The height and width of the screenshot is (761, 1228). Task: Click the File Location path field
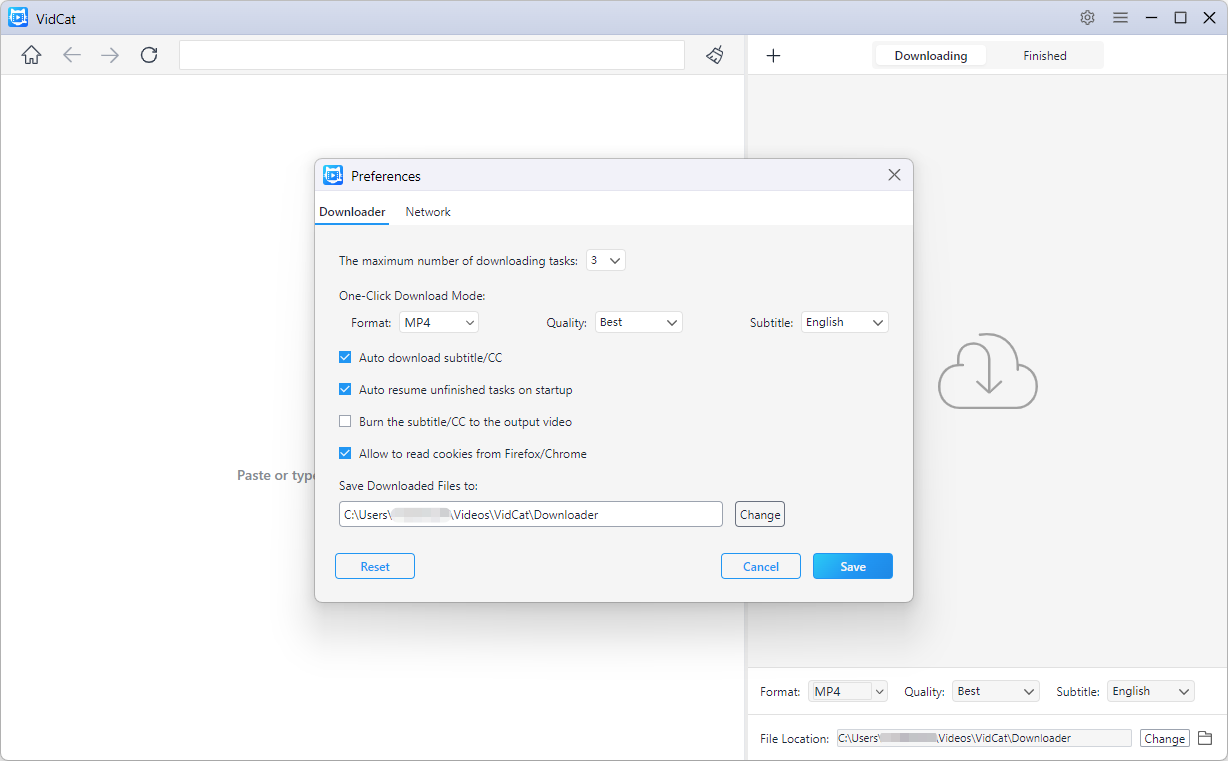[x=984, y=738]
